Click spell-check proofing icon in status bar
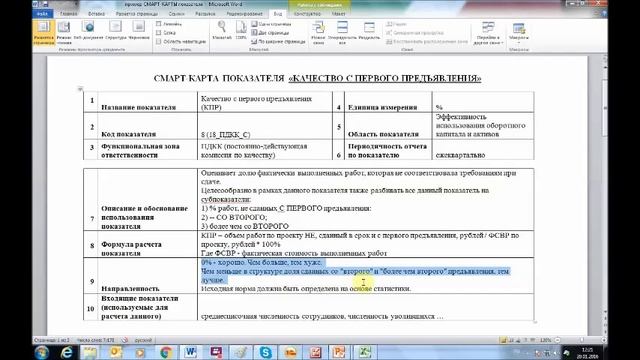The image size is (640, 360). (124, 340)
